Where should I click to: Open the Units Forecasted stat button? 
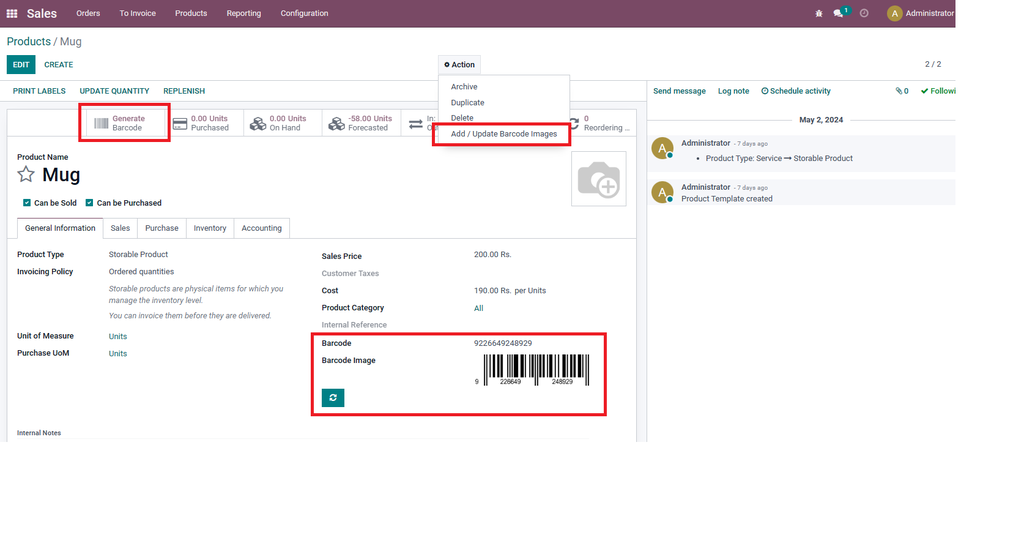coord(361,123)
